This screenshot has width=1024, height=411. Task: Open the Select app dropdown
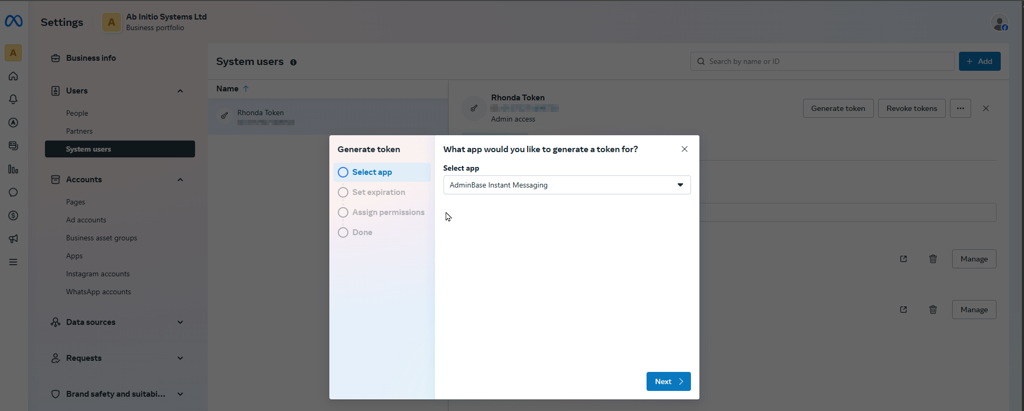[x=566, y=185]
